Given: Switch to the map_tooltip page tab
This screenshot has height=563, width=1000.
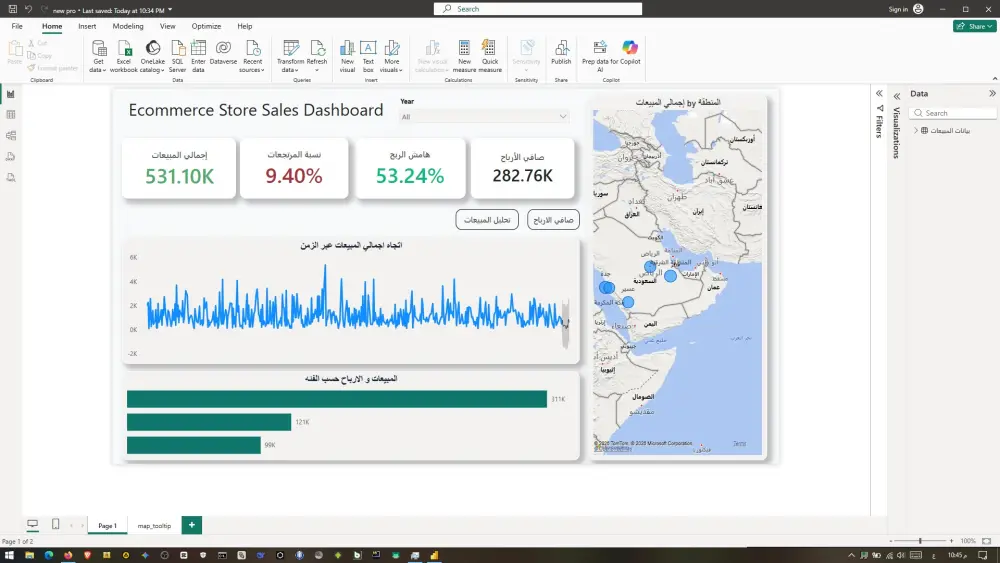Looking at the screenshot, I should pos(154,525).
